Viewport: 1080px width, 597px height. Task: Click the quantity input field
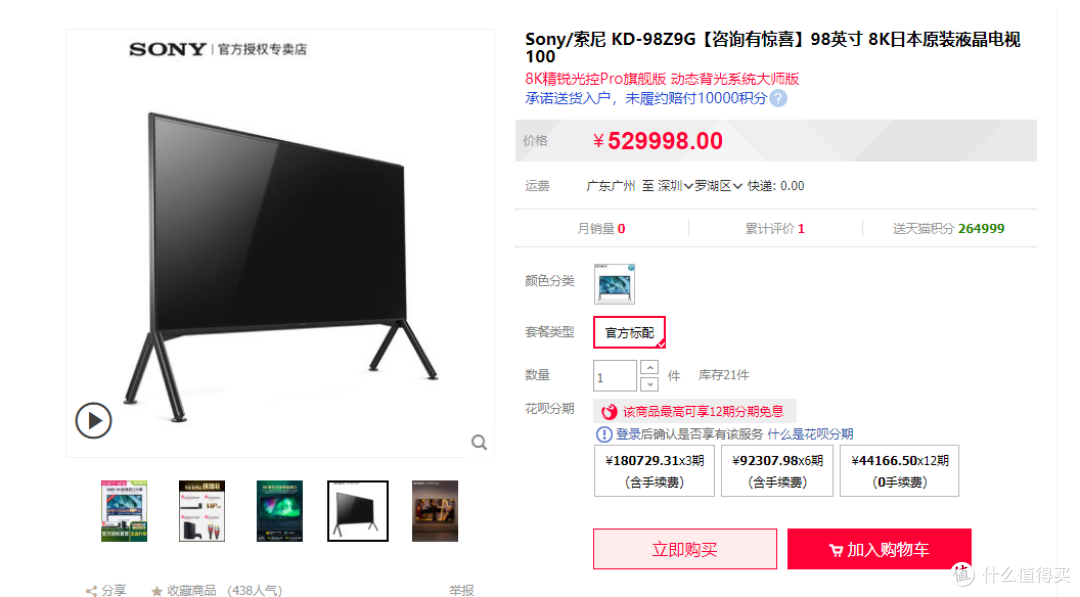click(615, 377)
